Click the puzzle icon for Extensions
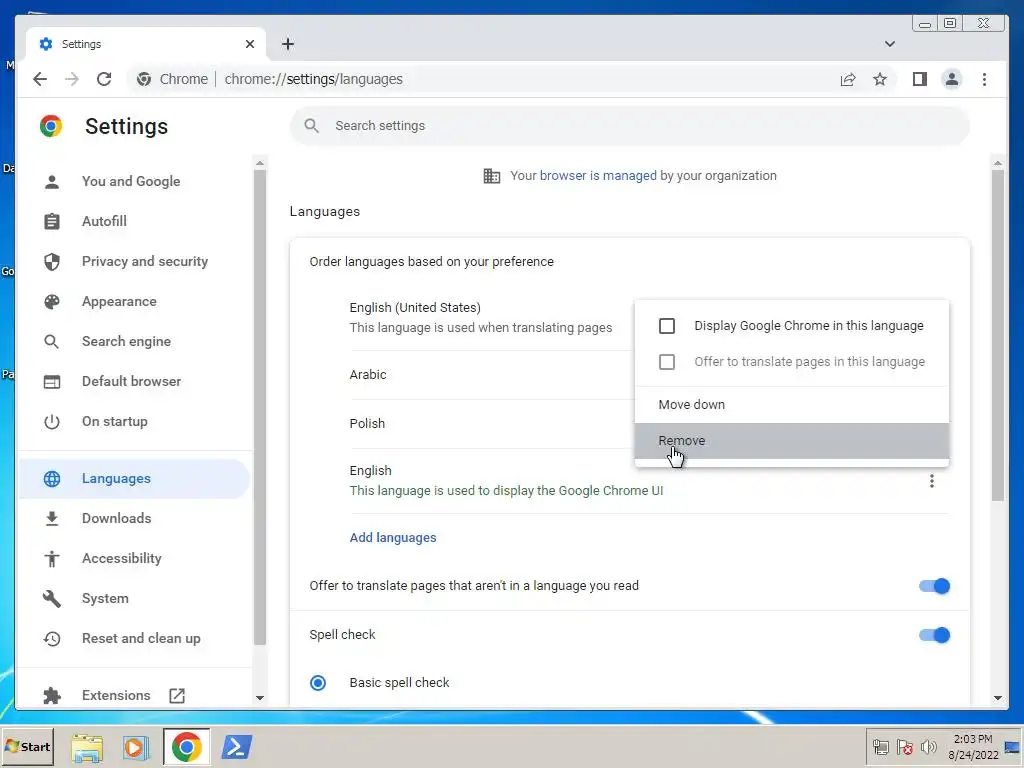Image resolution: width=1024 pixels, height=768 pixels. 52,696
